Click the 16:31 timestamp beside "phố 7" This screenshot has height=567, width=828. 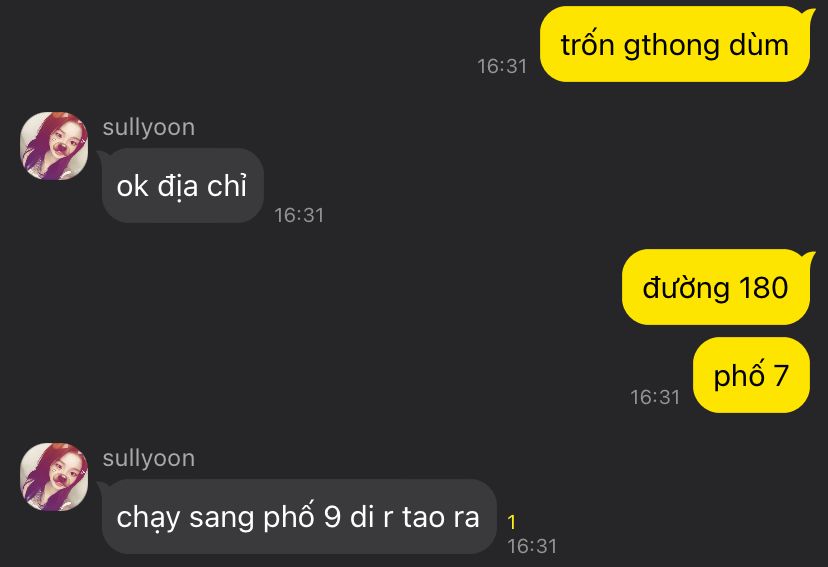point(655,398)
